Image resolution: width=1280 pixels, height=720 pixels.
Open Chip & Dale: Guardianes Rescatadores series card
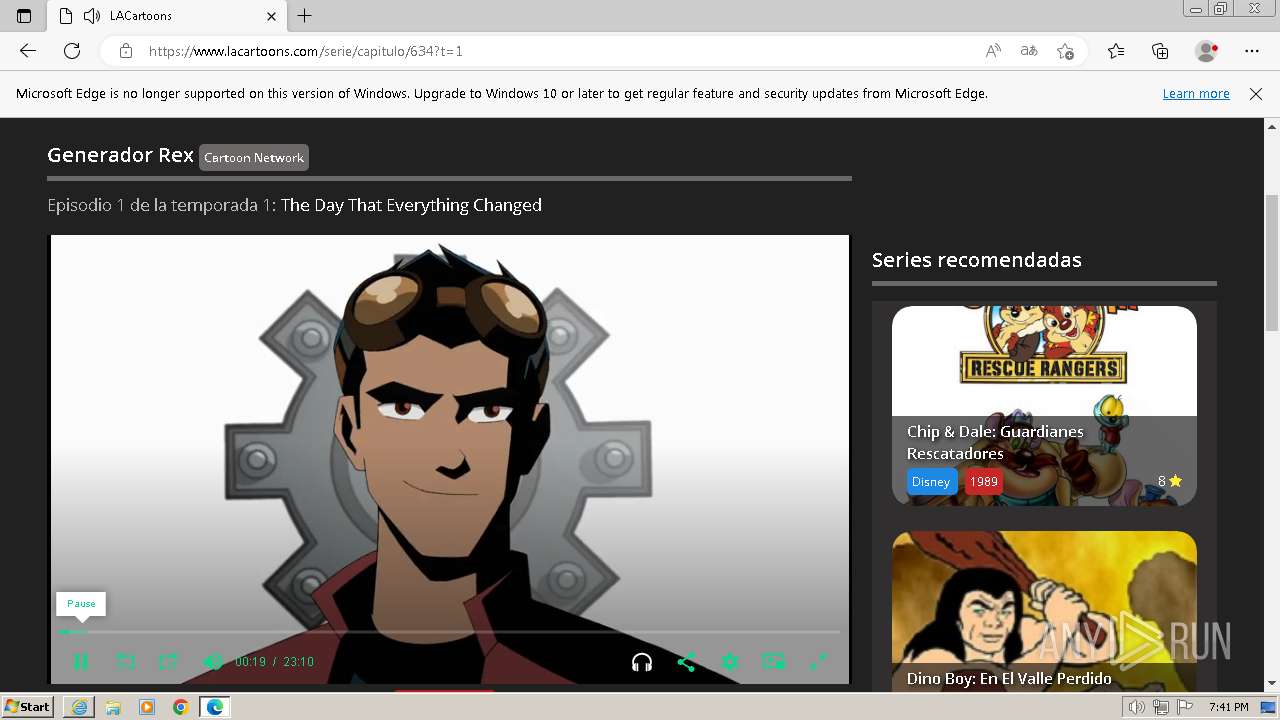(x=1044, y=405)
